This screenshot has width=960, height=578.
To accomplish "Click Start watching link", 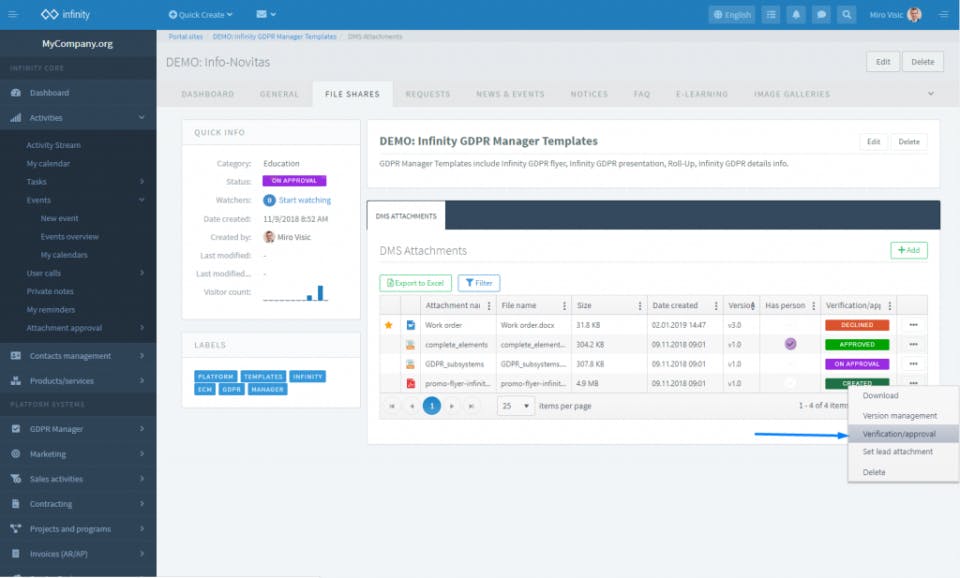I will pos(304,200).
